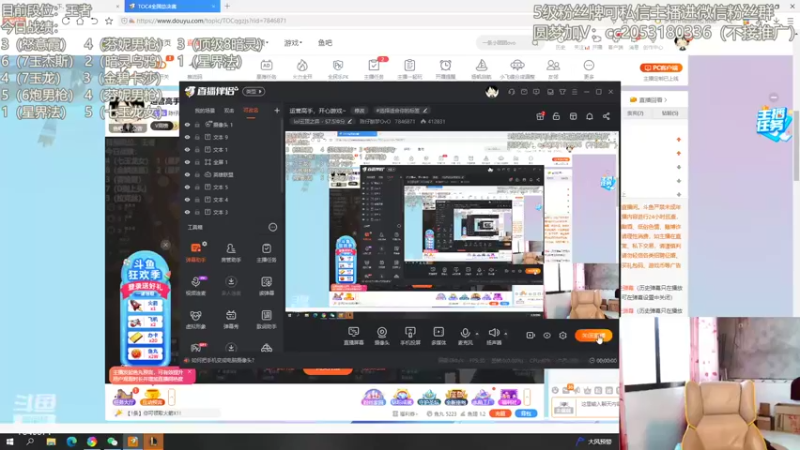
Task: Expand the 工具箱 more options circle
Action: click(x=273, y=227)
